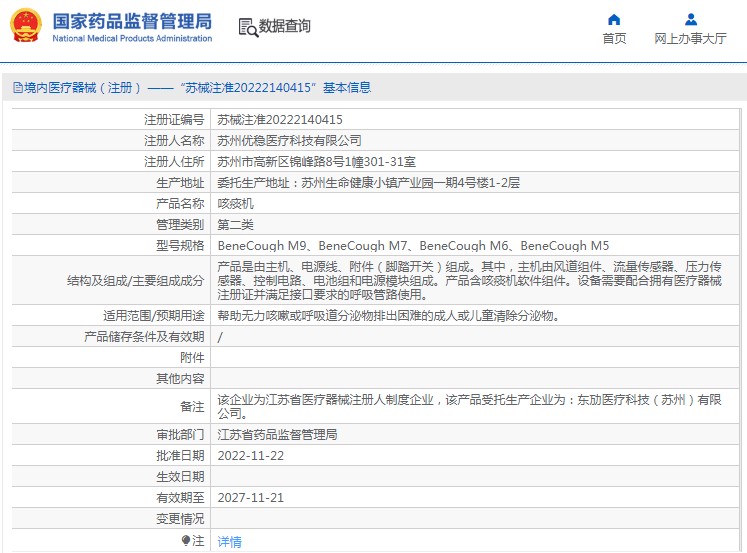Click the 生产地址 row label

[180, 183]
